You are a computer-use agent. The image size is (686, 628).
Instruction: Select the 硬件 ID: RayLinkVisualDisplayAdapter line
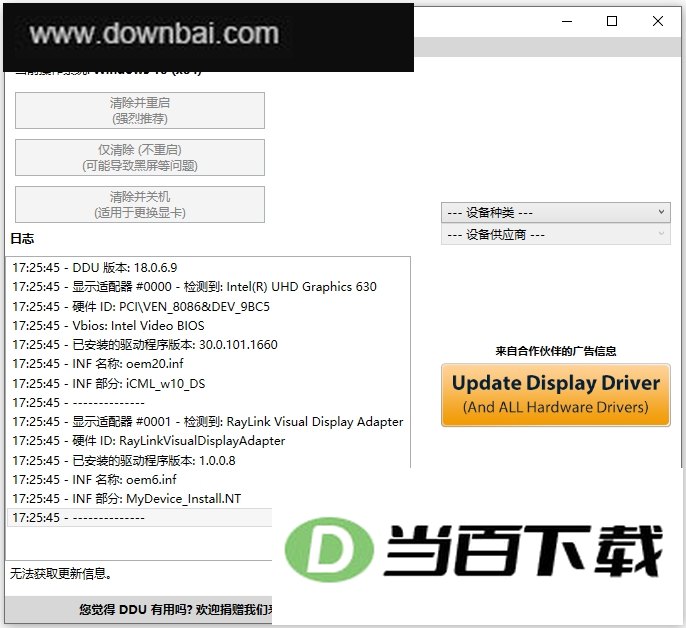[x=148, y=441]
